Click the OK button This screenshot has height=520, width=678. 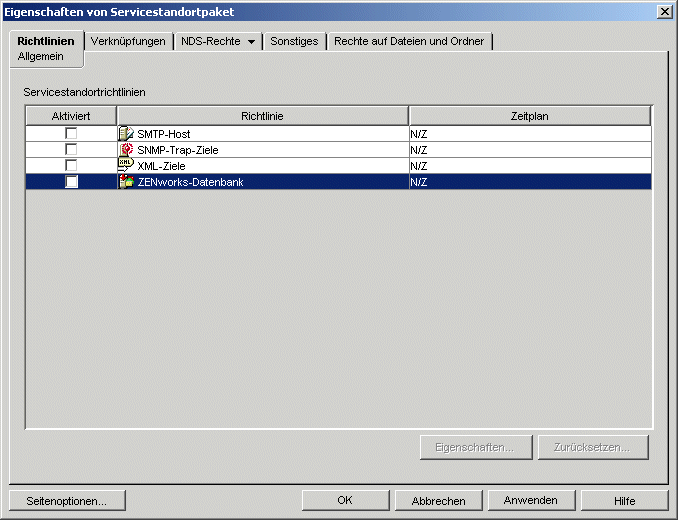(x=345, y=500)
